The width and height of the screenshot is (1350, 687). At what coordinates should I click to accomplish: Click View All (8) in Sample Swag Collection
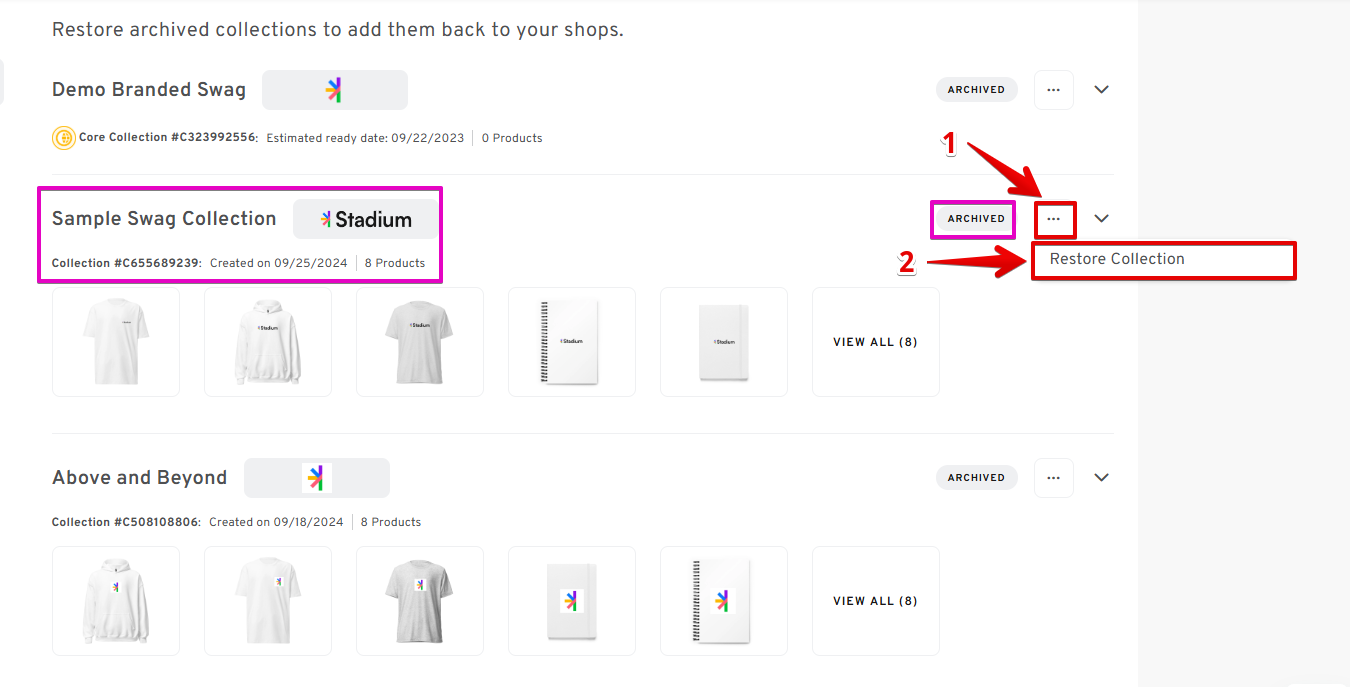[875, 342]
